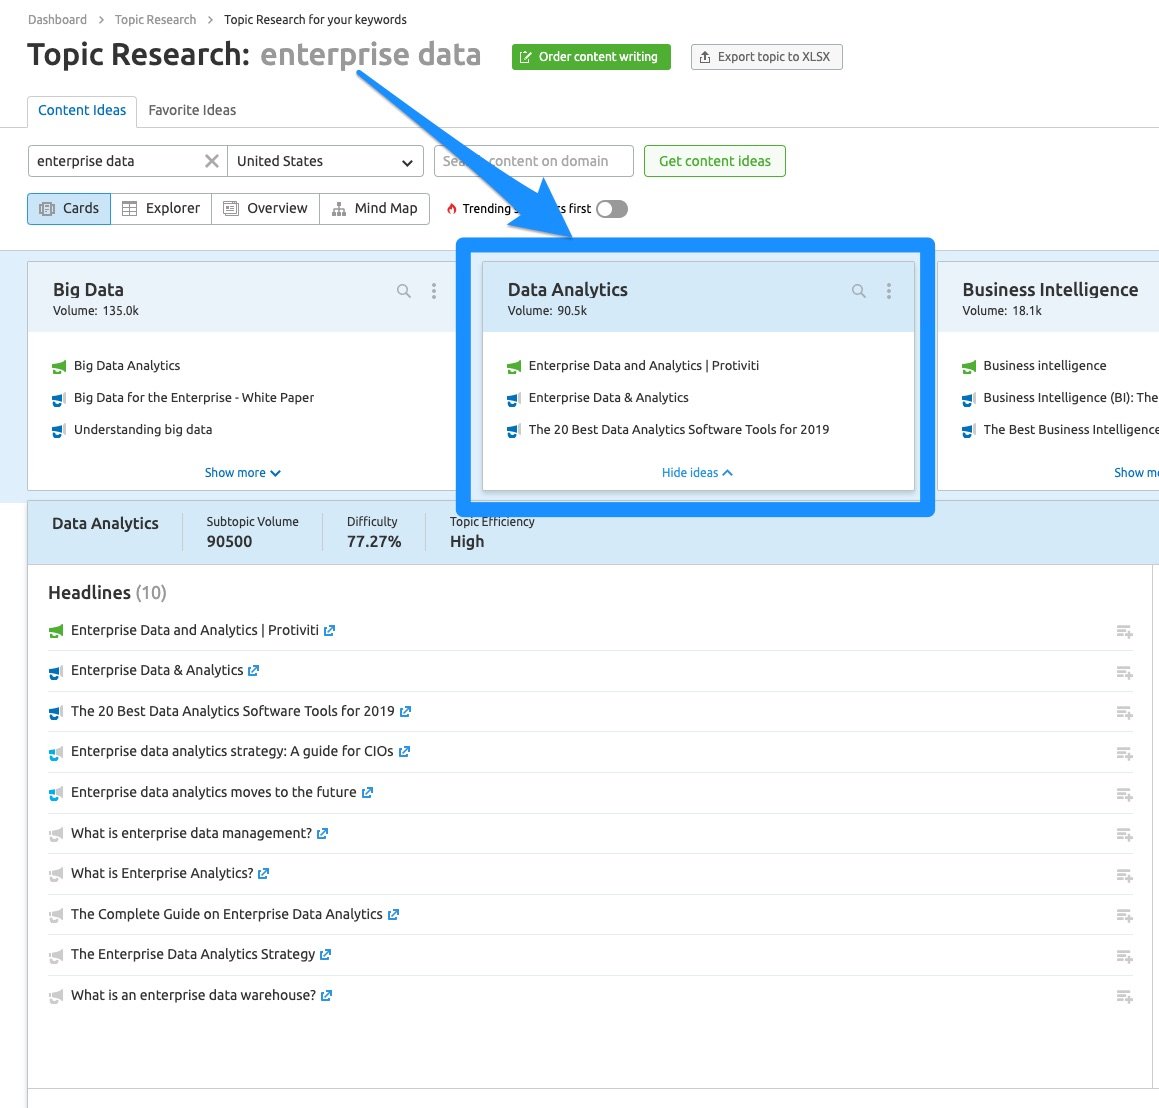This screenshot has width=1159, height=1108.
Task: Enable Trending subtopics first
Action: click(x=611, y=208)
